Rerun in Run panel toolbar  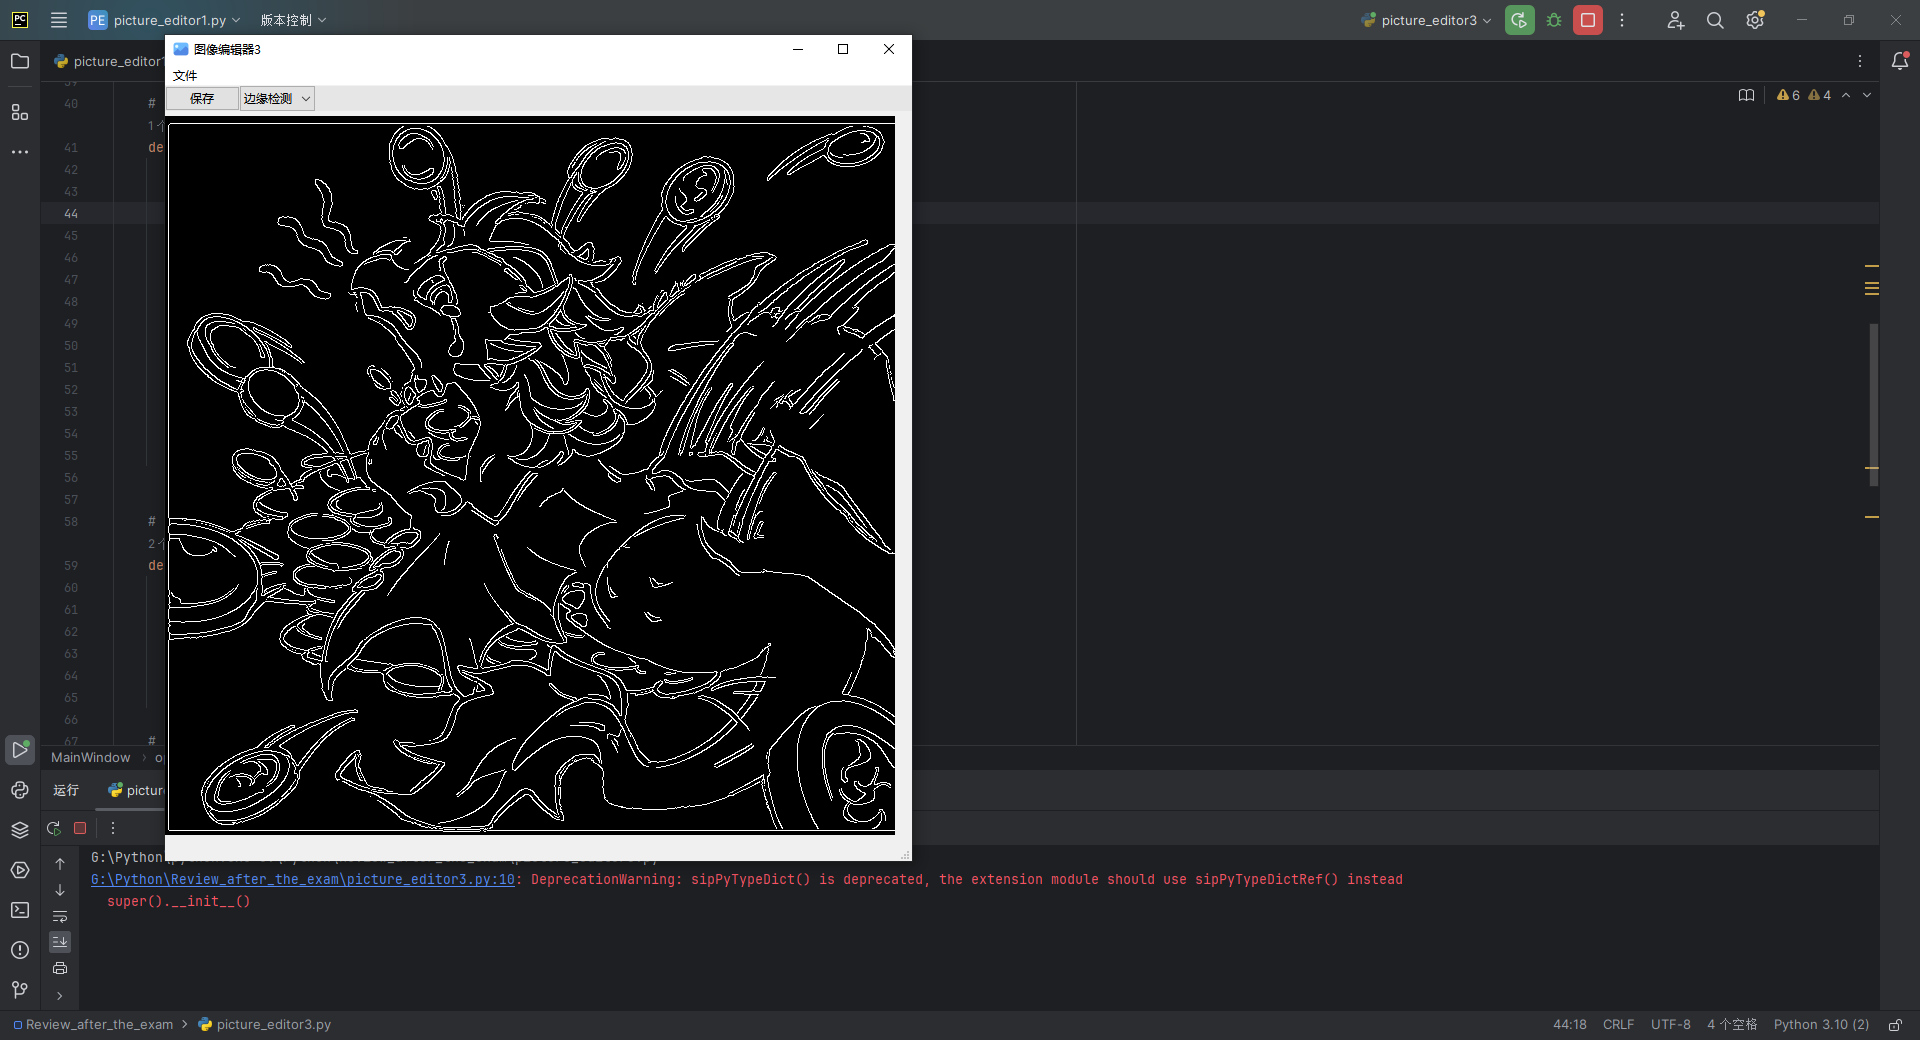point(54,828)
